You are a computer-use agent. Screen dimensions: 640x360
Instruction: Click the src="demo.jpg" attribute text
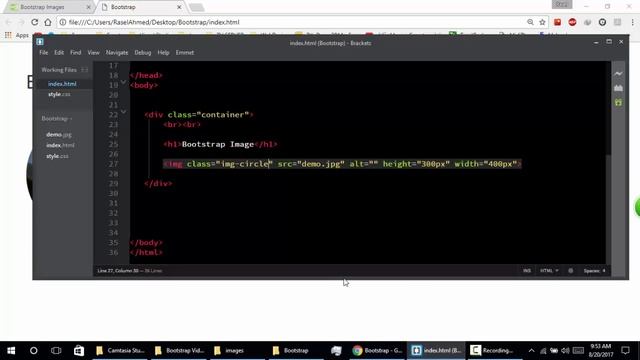[311, 164]
